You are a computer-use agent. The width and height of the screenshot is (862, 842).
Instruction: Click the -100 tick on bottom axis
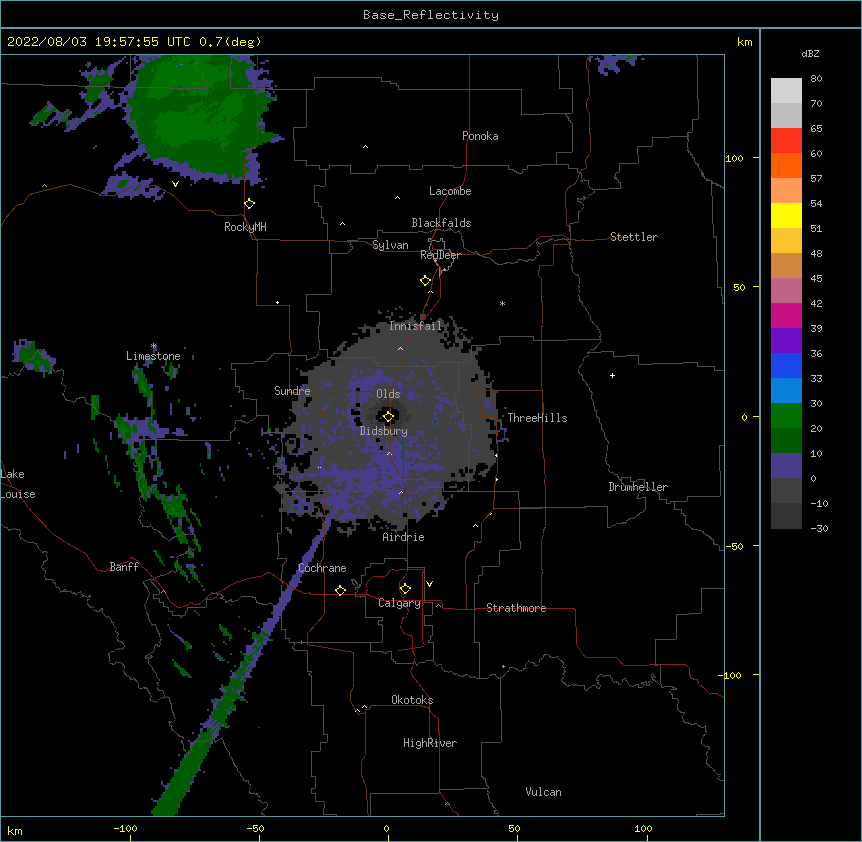pos(126,828)
